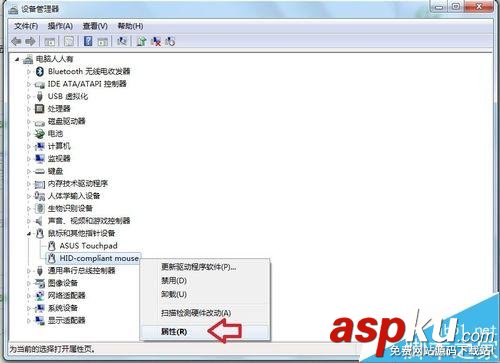
Task: Click the Back arrow in the toolbar
Action: [x=16, y=41]
